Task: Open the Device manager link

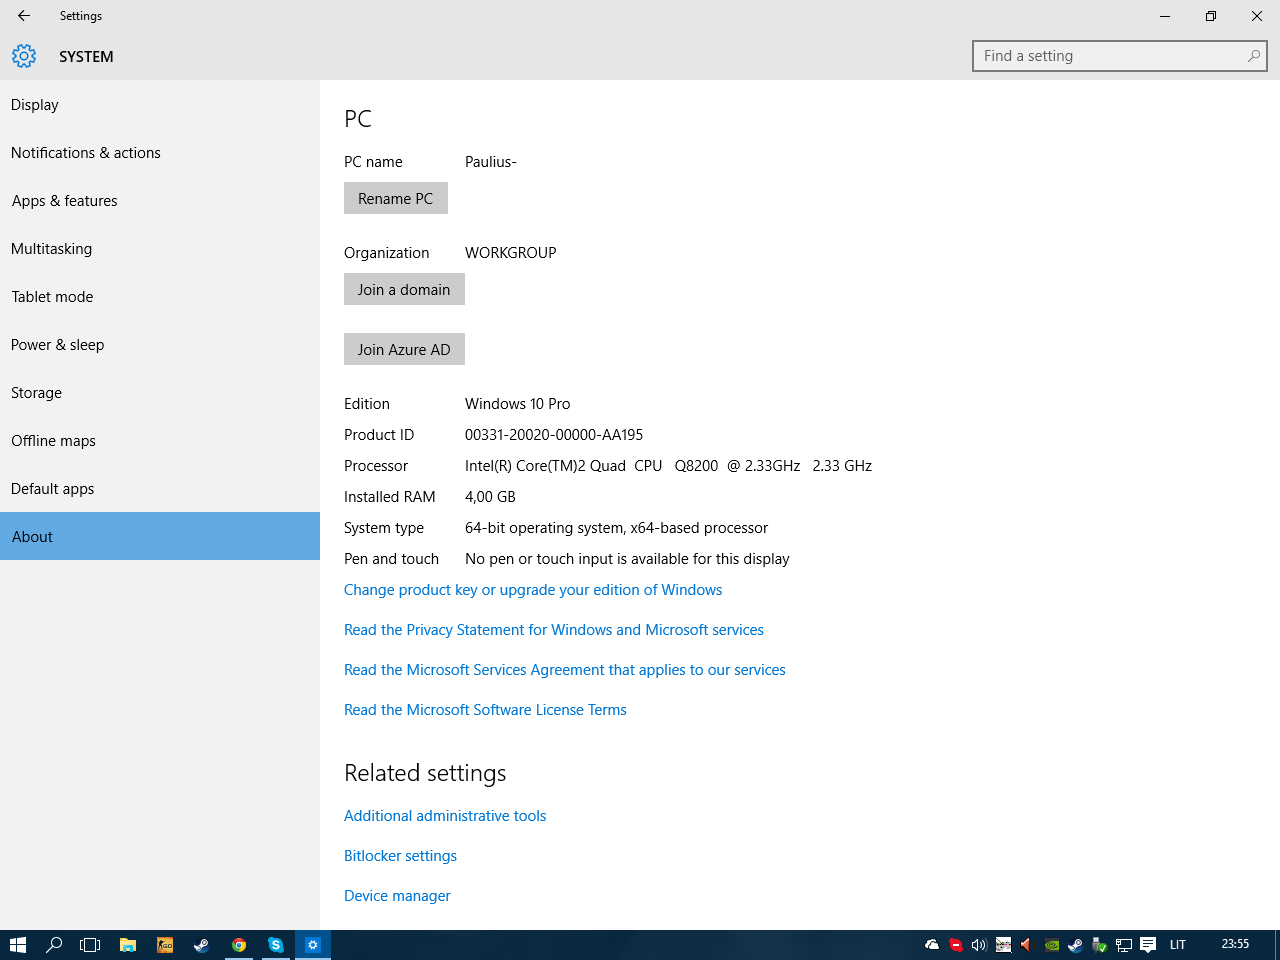Action: coord(397,896)
